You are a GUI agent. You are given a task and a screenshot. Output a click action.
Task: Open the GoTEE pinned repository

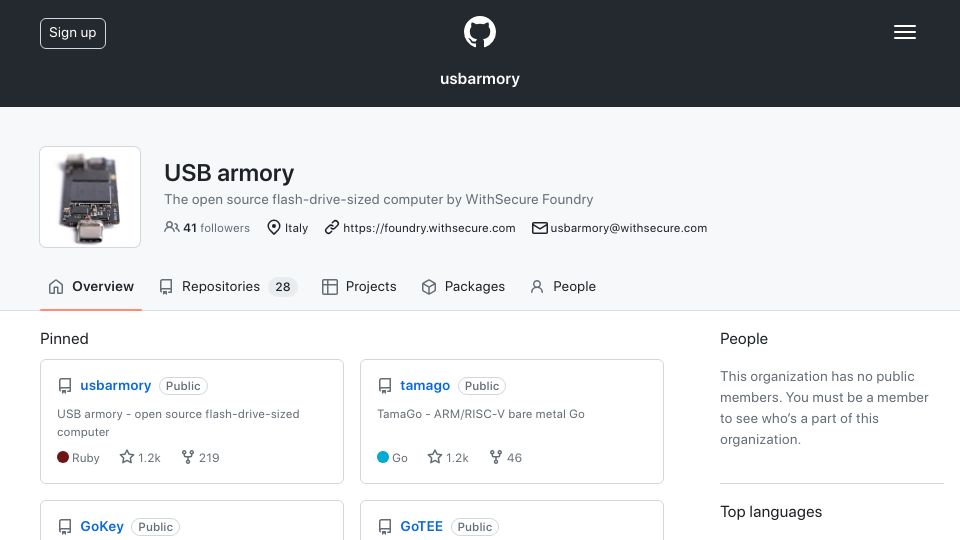click(421, 527)
